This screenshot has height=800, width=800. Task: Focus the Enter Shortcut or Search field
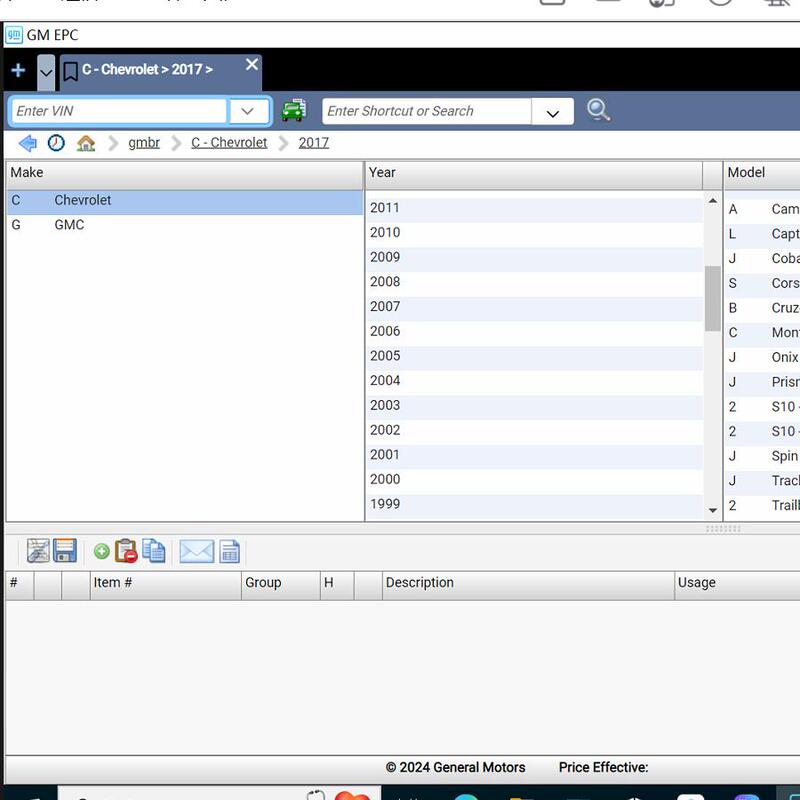click(x=427, y=111)
